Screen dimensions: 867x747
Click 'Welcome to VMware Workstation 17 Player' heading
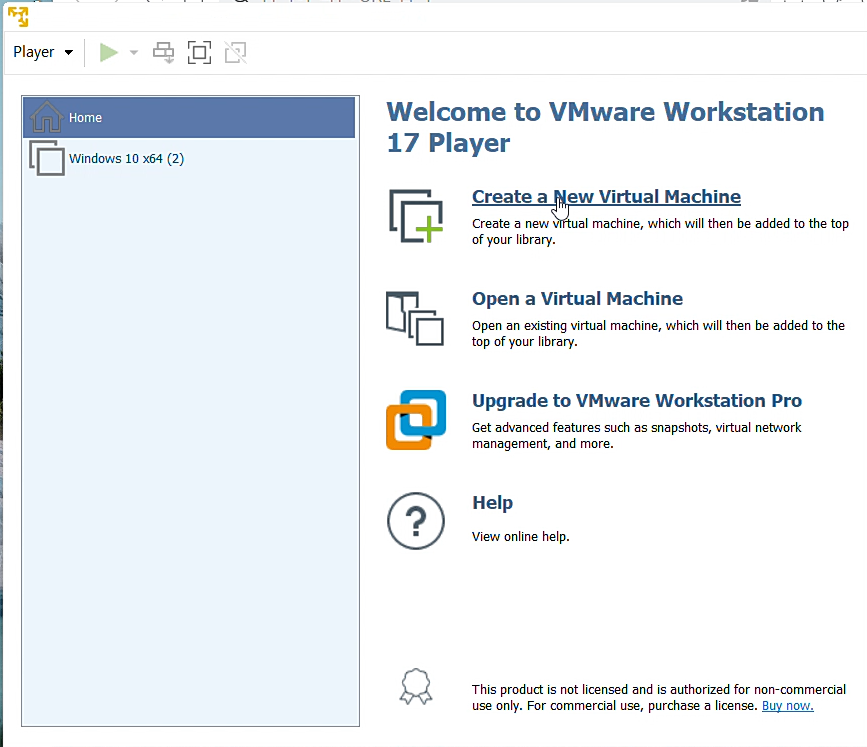pyautogui.click(x=605, y=127)
